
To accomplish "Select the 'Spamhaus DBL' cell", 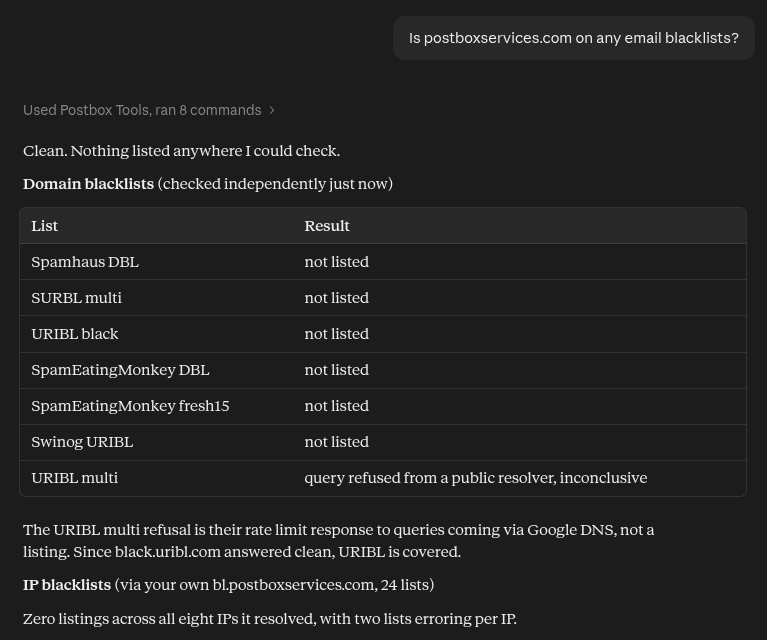I will tap(85, 262).
